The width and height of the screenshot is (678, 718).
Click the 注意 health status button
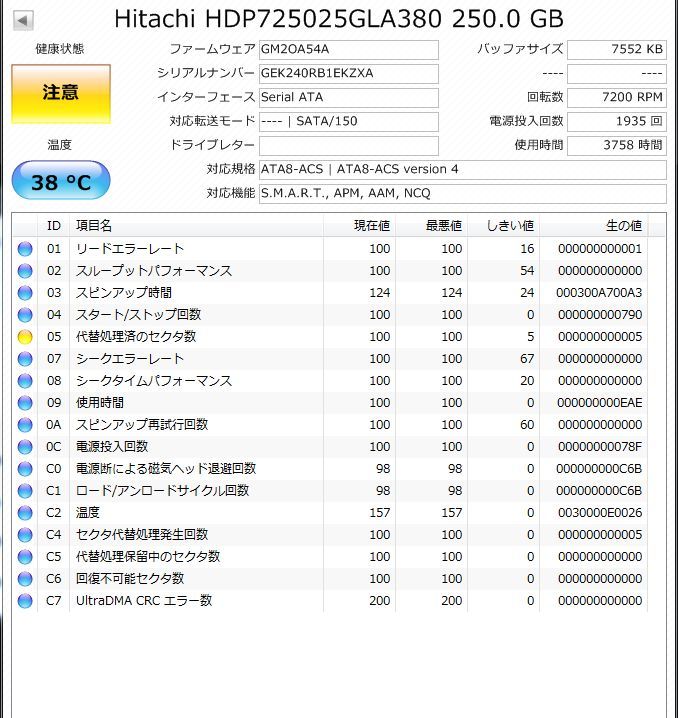click(x=61, y=94)
